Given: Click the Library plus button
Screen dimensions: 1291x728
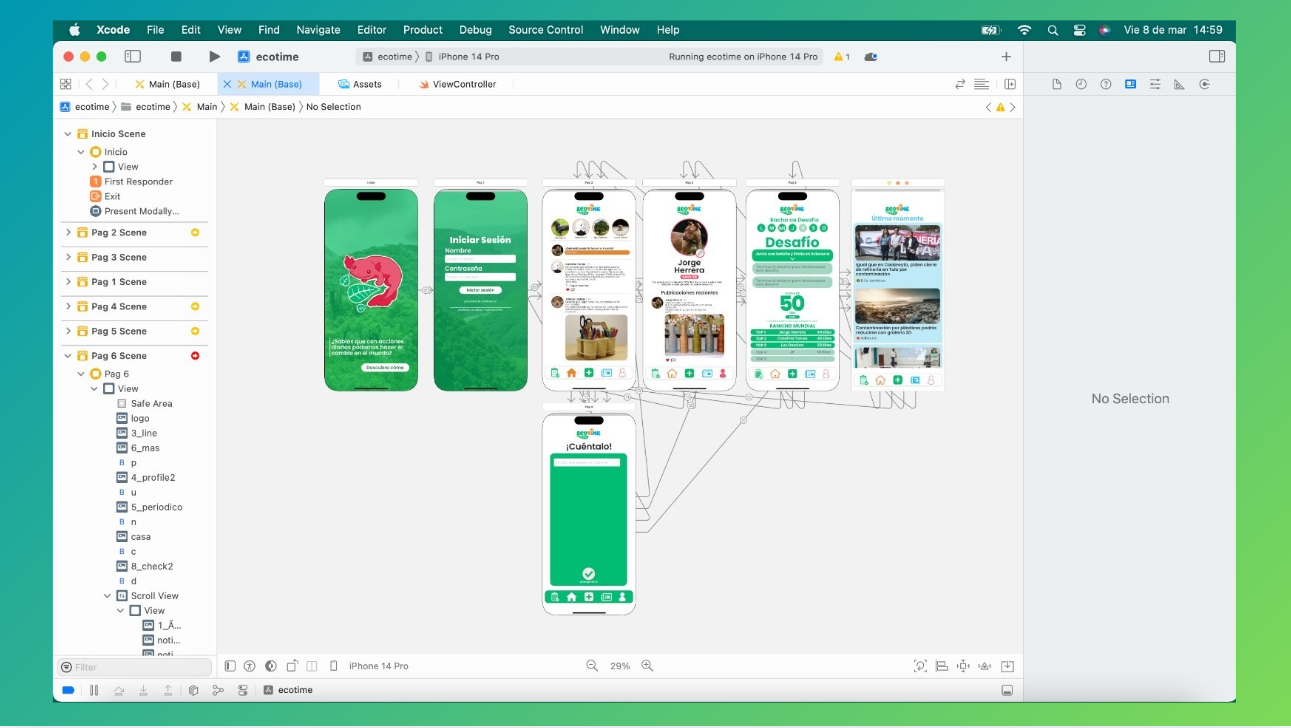Looking at the screenshot, I should pos(1006,57).
